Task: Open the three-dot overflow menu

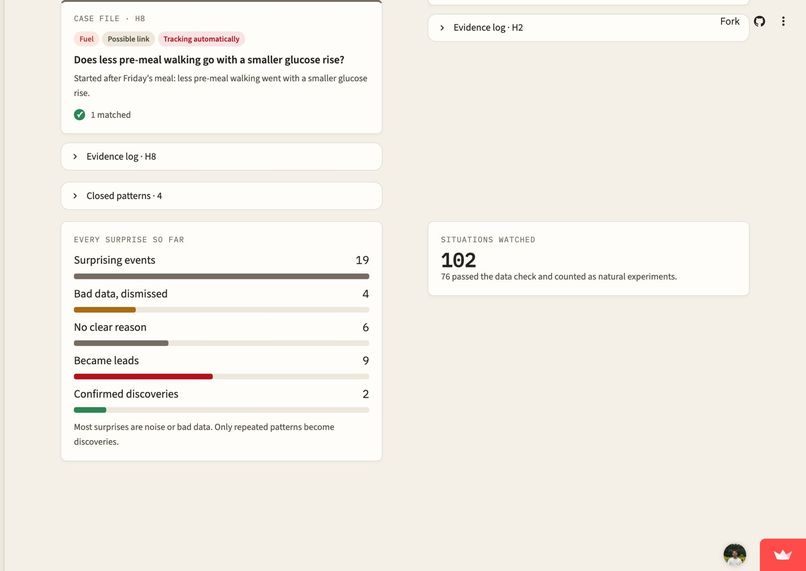Action: point(783,21)
